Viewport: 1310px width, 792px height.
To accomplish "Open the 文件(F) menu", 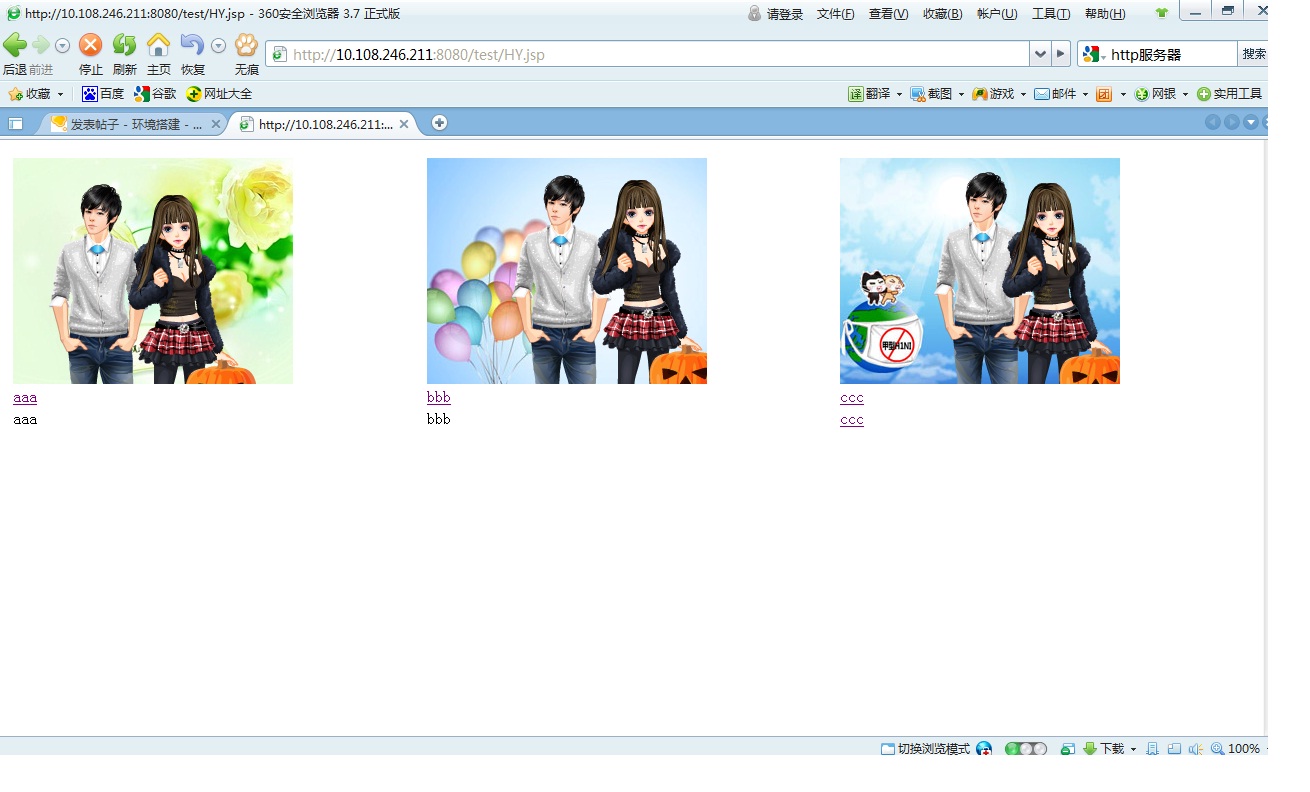I will [836, 14].
